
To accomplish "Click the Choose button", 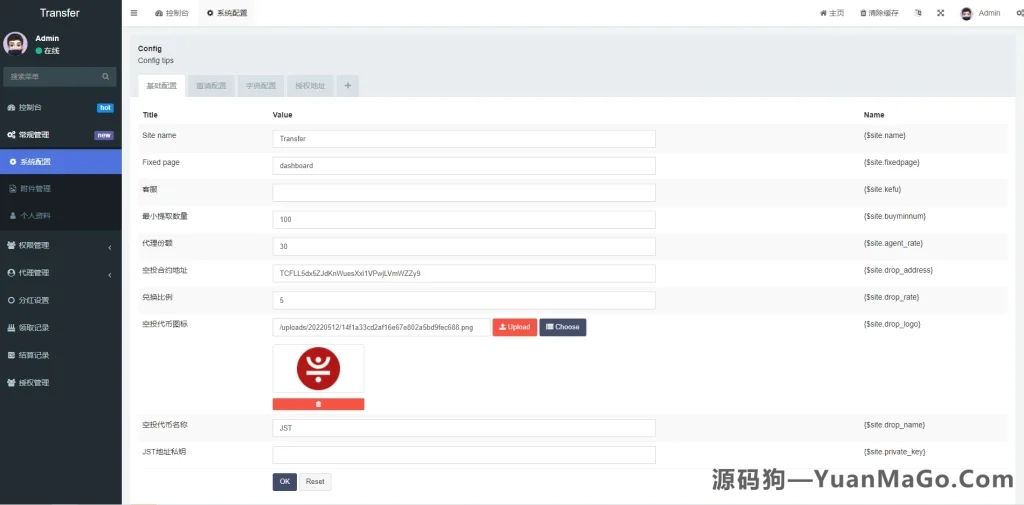I will [563, 327].
